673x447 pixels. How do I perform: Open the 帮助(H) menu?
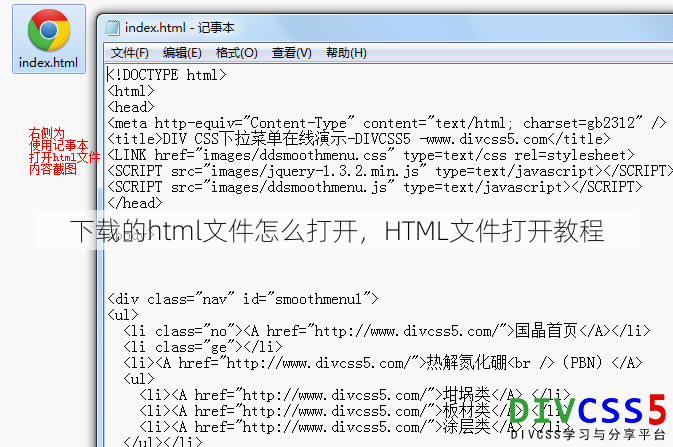(x=346, y=53)
